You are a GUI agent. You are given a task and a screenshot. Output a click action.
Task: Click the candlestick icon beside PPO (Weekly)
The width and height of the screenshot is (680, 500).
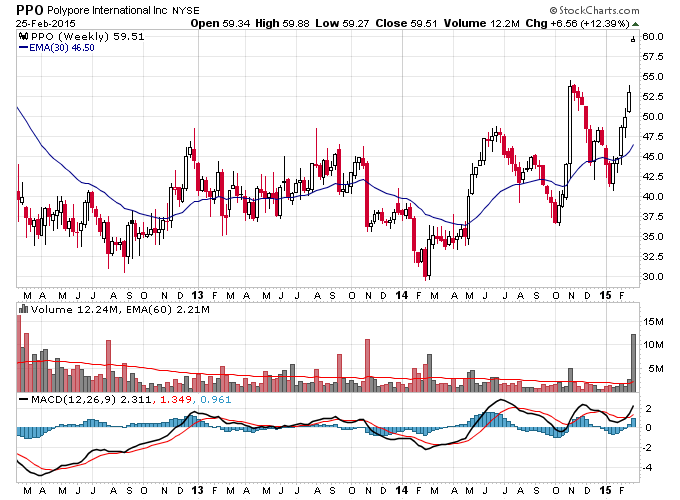click(24, 36)
